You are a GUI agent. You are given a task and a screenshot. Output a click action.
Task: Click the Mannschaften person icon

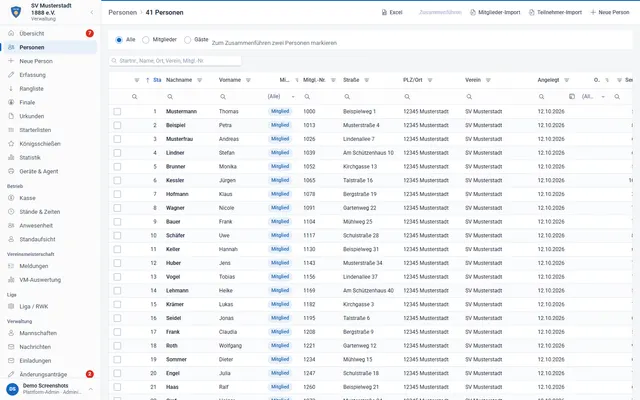(x=11, y=333)
